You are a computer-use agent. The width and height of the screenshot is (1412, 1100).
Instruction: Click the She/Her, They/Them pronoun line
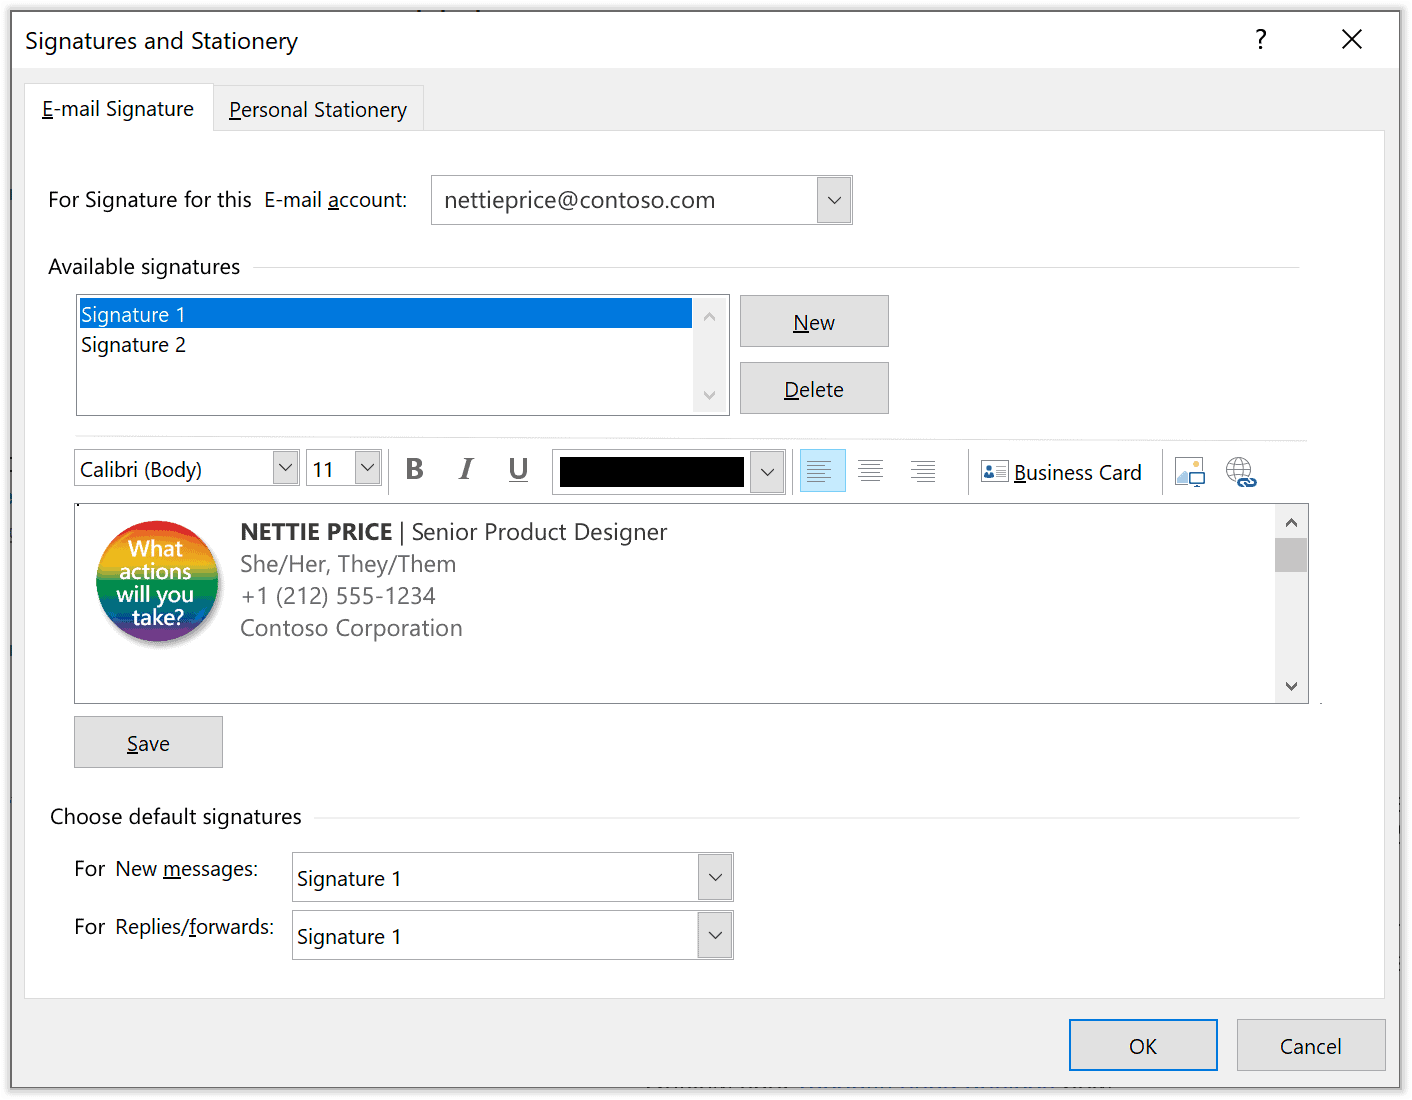(x=348, y=564)
